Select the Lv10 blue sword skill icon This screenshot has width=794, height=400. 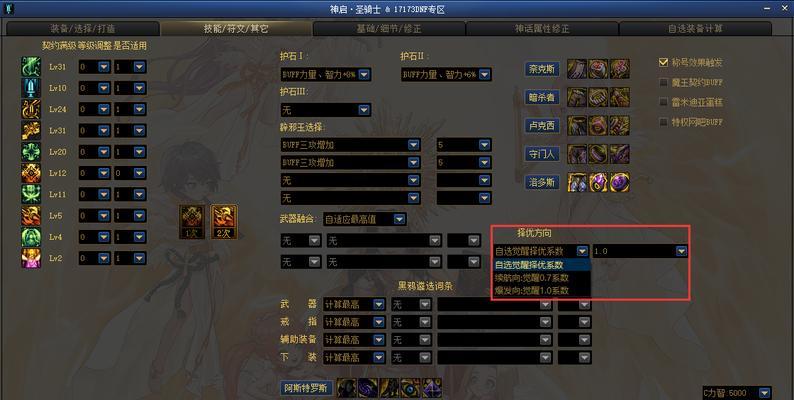click(31, 88)
